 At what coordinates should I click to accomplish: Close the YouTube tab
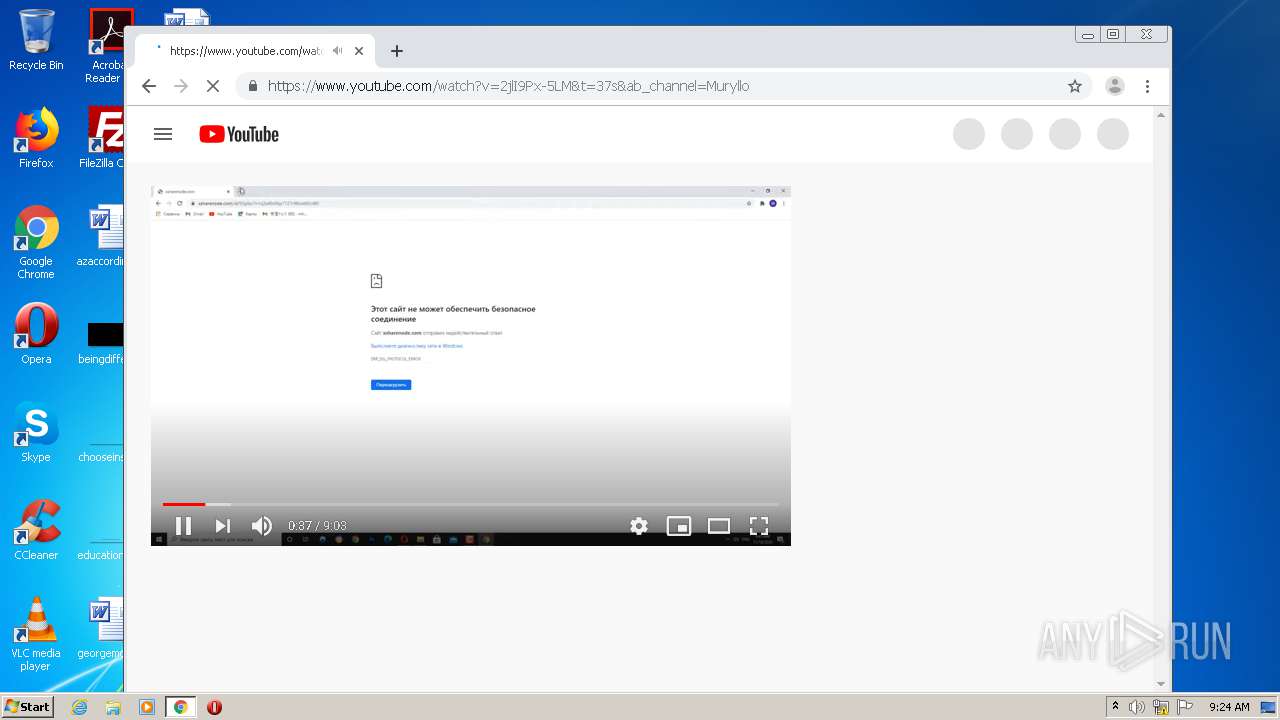pos(359,51)
